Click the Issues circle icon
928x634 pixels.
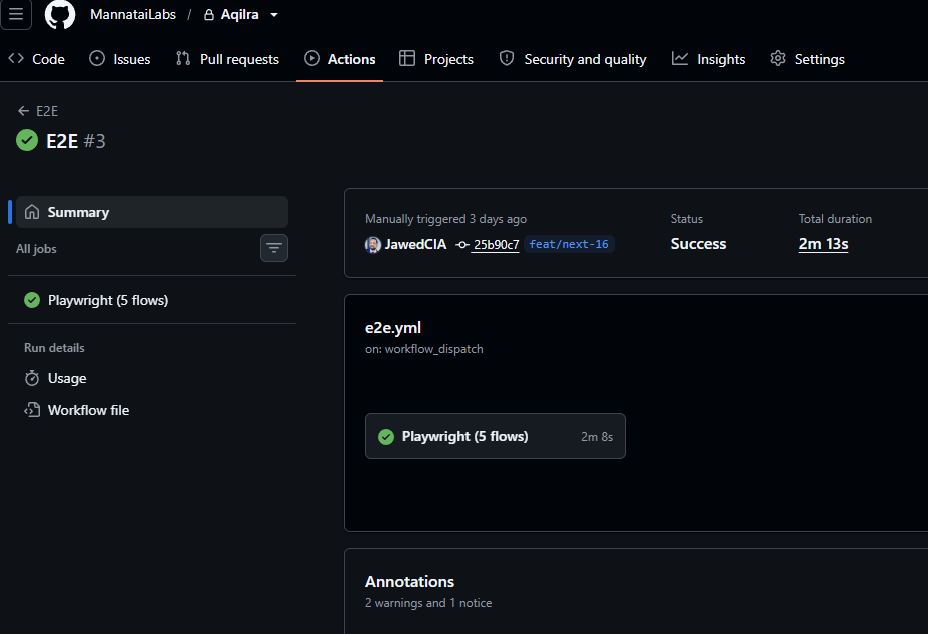tap(97, 58)
